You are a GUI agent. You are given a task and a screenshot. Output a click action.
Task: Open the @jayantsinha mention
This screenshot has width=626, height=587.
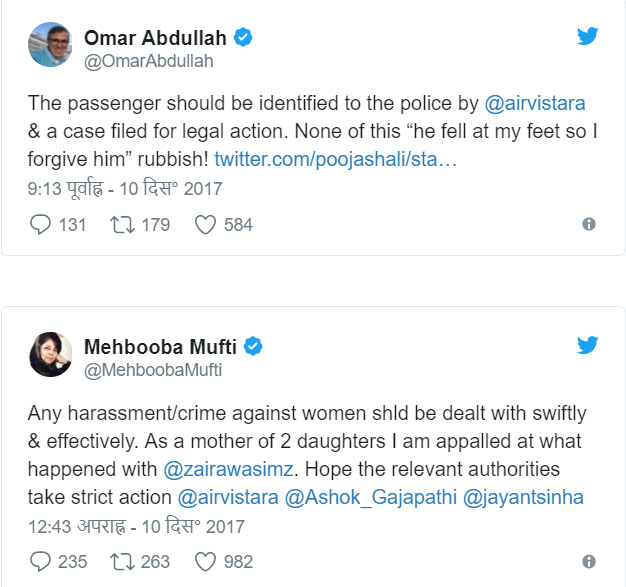[x=523, y=498]
